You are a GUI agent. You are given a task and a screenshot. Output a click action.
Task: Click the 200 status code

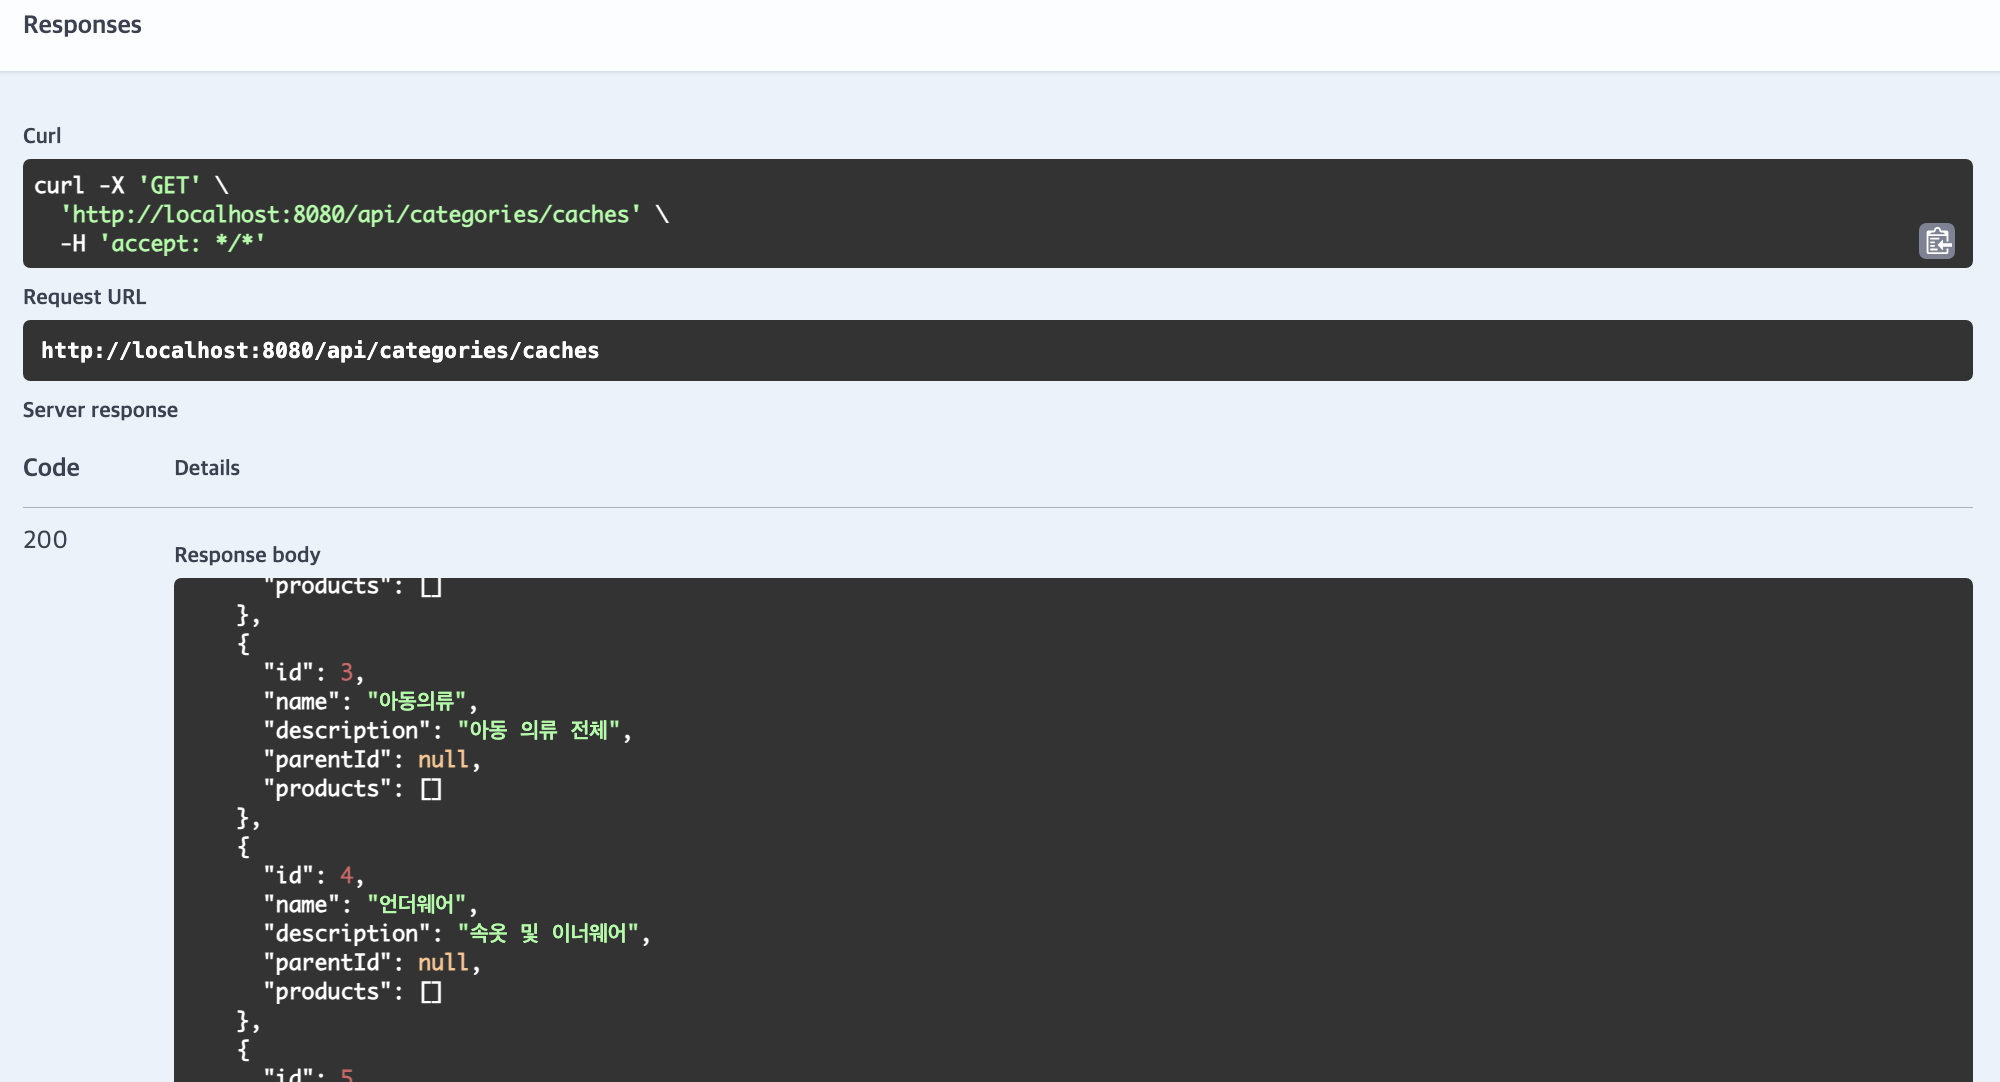(45, 539)
